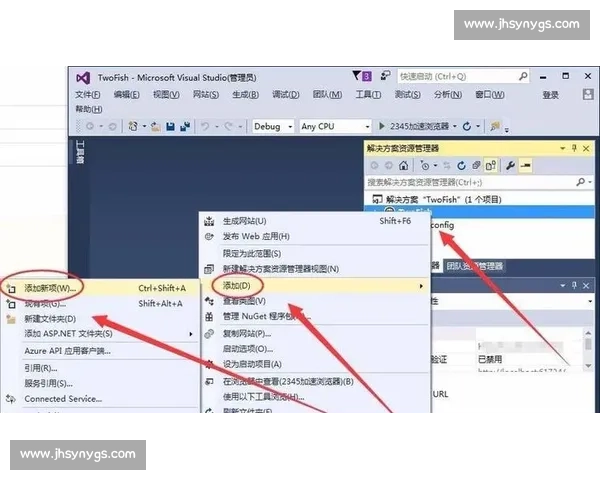Open the 调试(D) menu

(285, 95)
